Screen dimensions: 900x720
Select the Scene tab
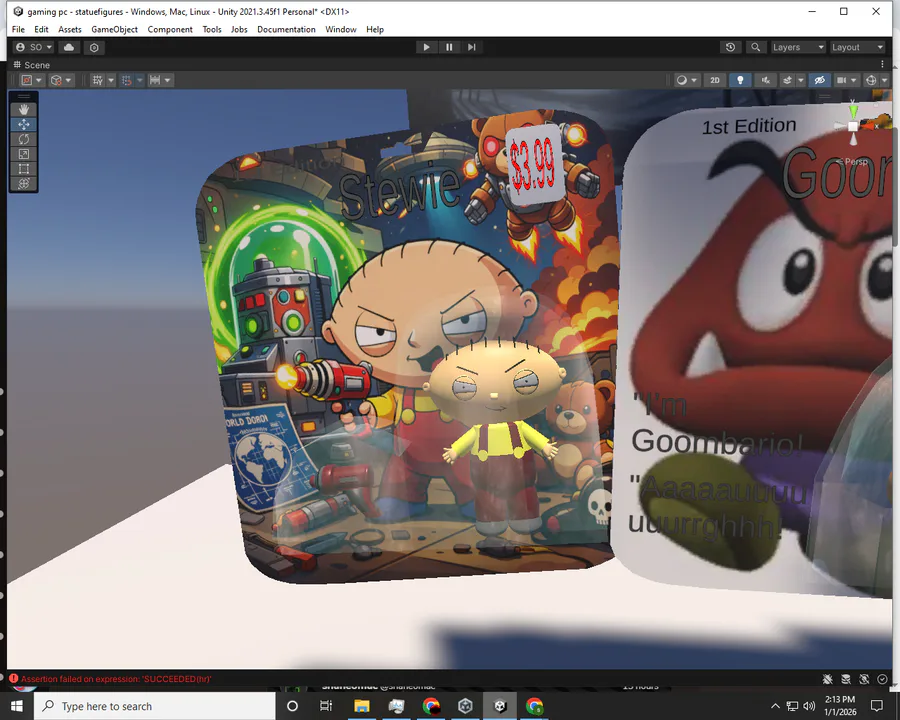(32, 65)
